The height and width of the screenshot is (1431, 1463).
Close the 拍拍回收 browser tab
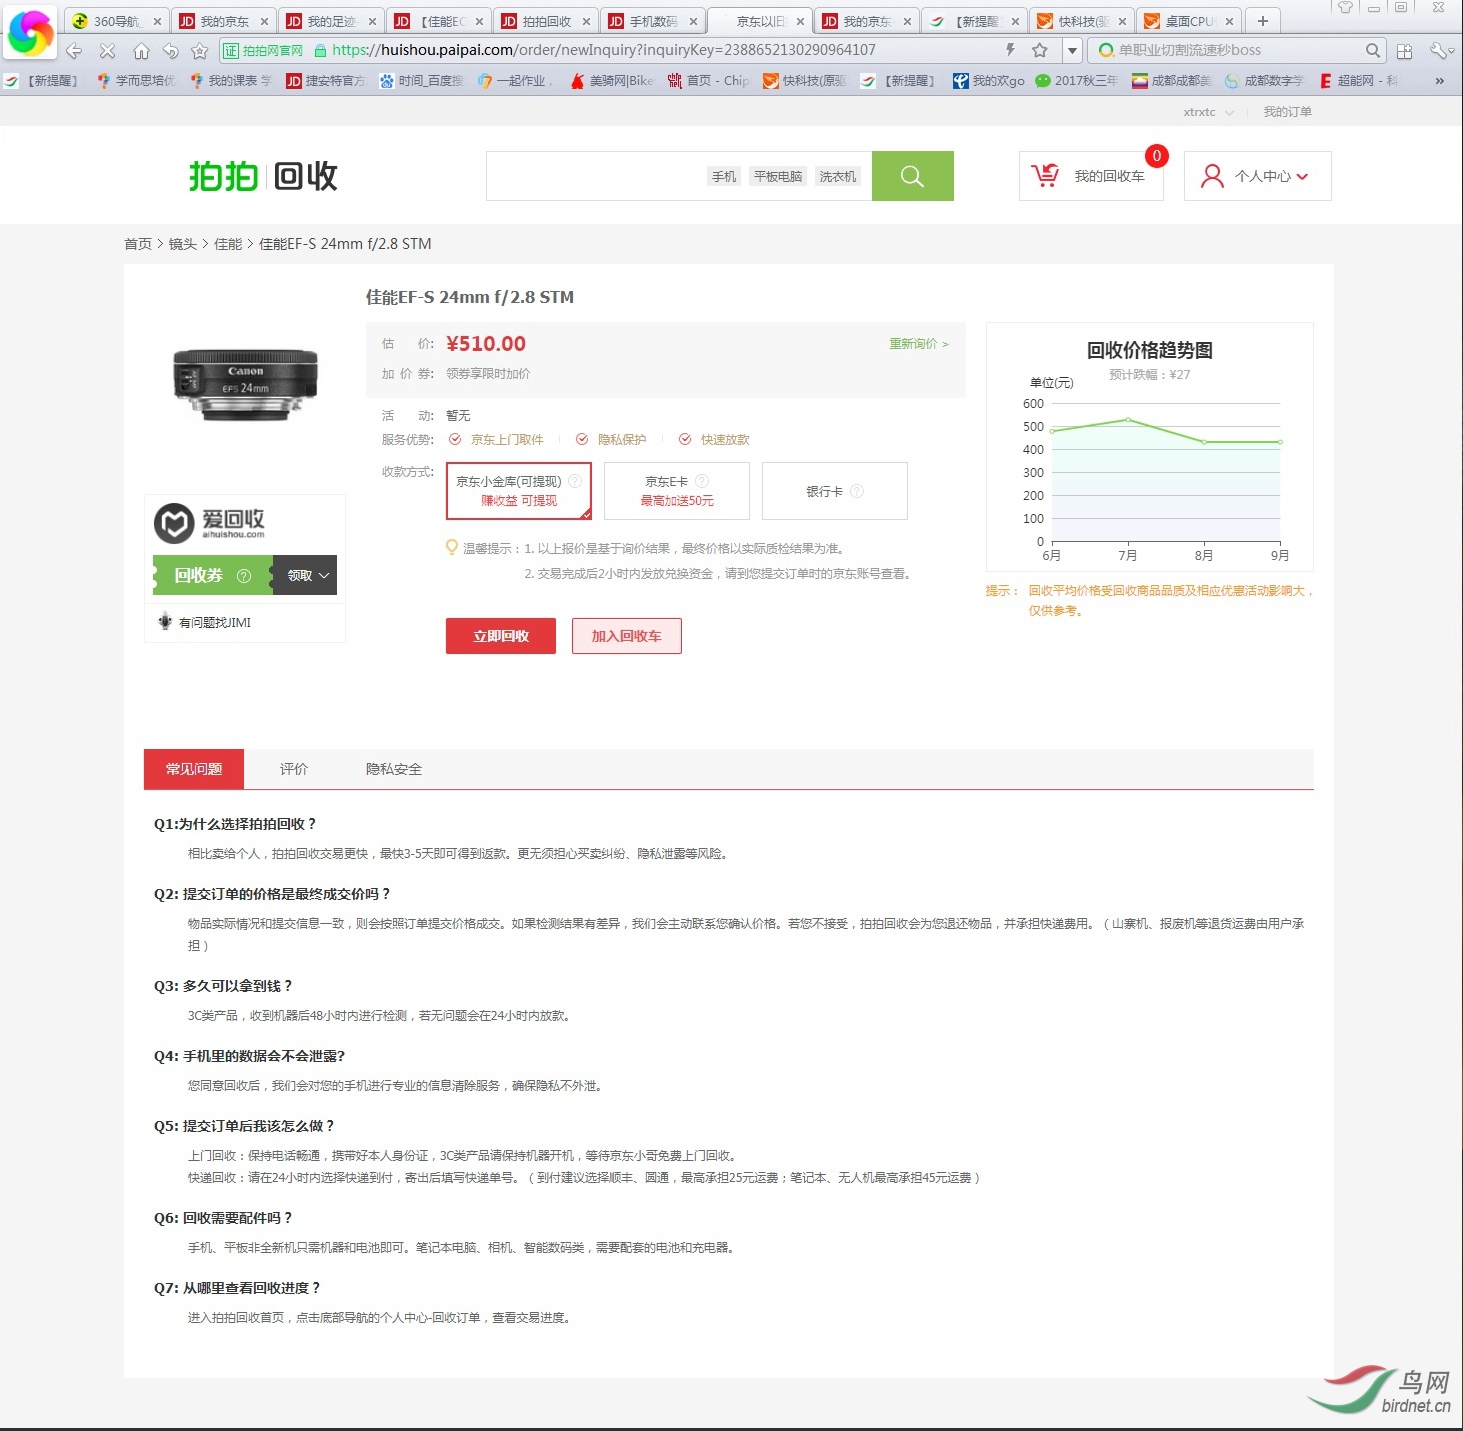(x=586, y=21)
